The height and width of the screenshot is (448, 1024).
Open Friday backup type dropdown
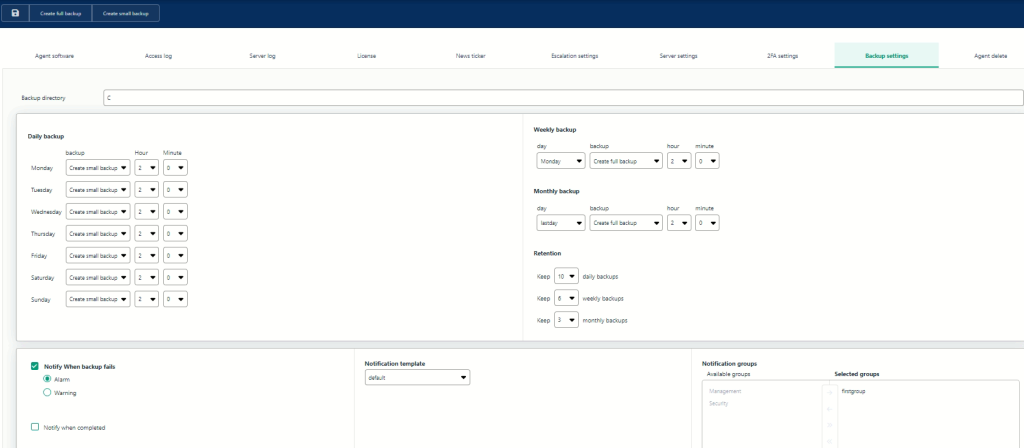click(98, 255)
